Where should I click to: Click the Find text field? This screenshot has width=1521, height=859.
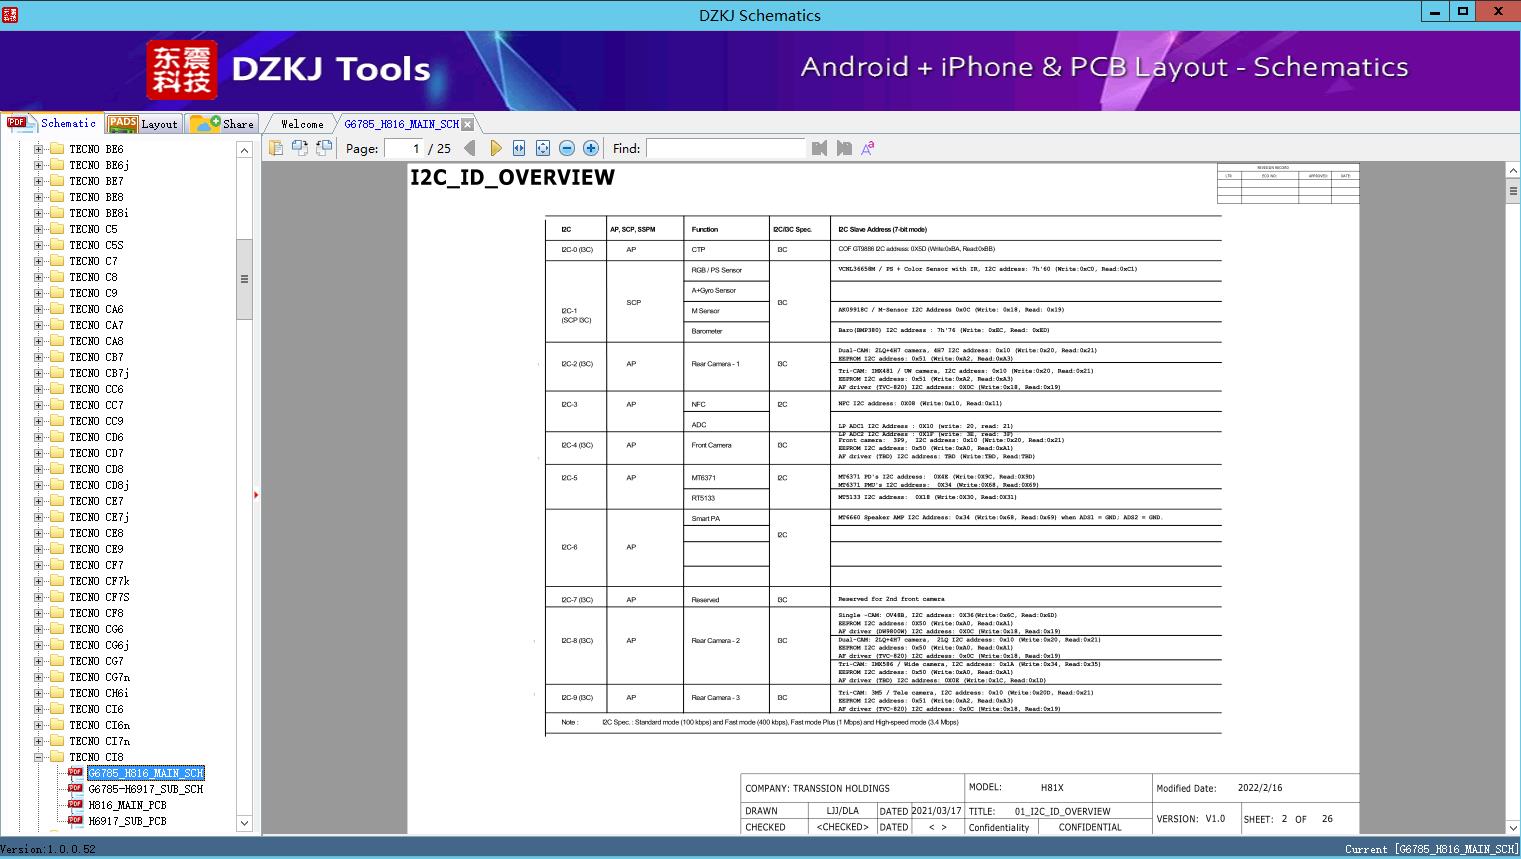pos(725,148)
